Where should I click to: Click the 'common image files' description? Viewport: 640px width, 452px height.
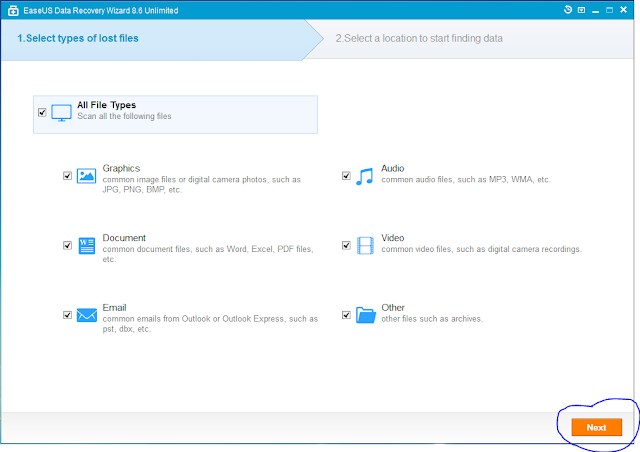click(x=202, y=185)
